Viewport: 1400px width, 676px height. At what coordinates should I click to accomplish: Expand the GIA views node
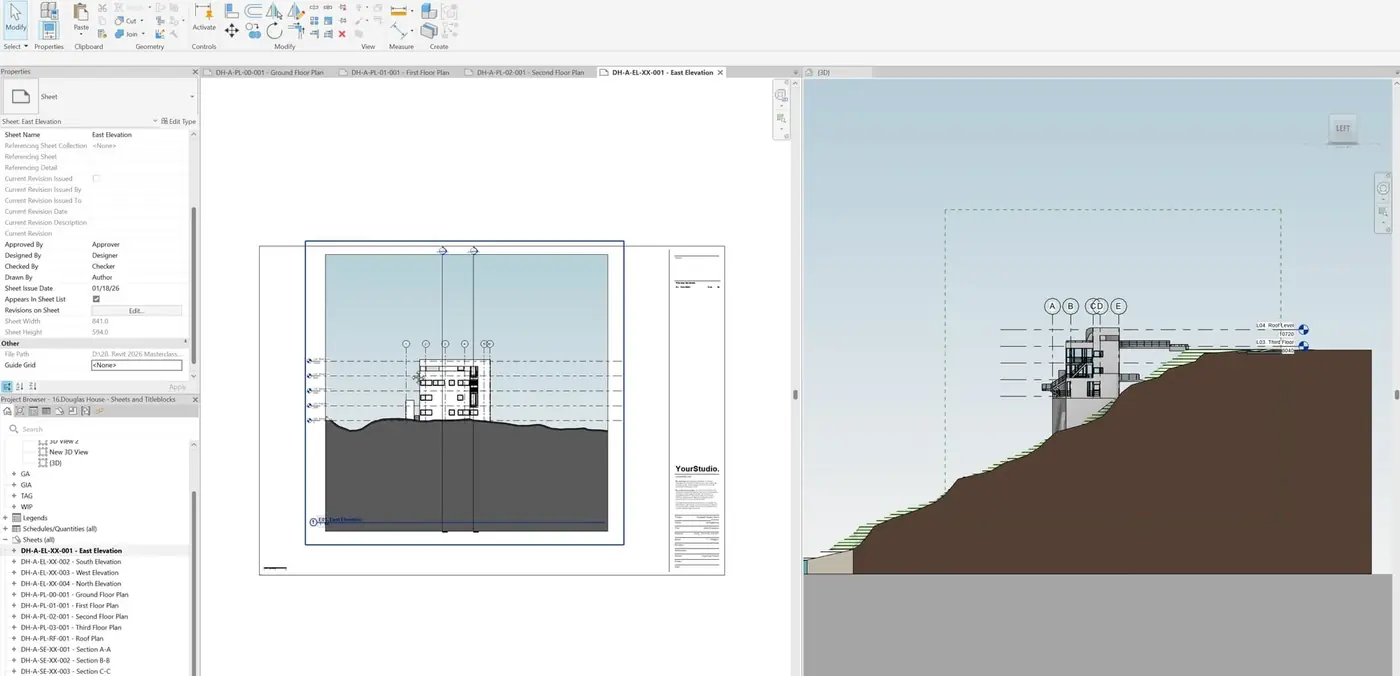pos(14,485)
